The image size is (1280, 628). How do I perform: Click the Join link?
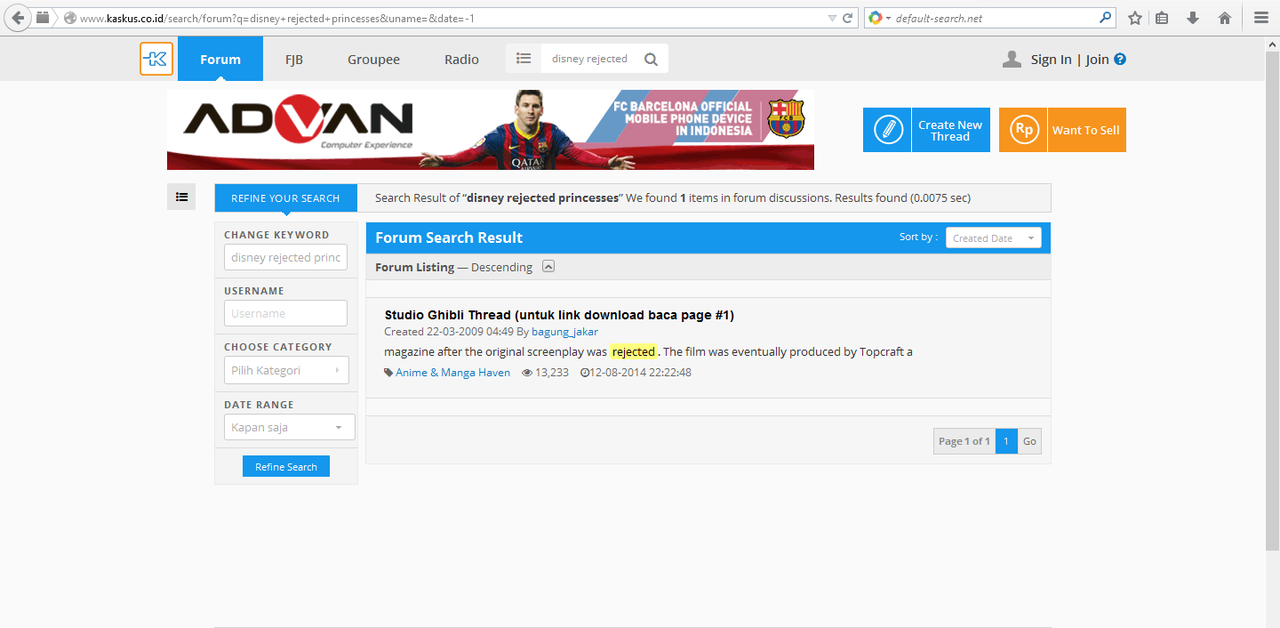coord(1097,60)
